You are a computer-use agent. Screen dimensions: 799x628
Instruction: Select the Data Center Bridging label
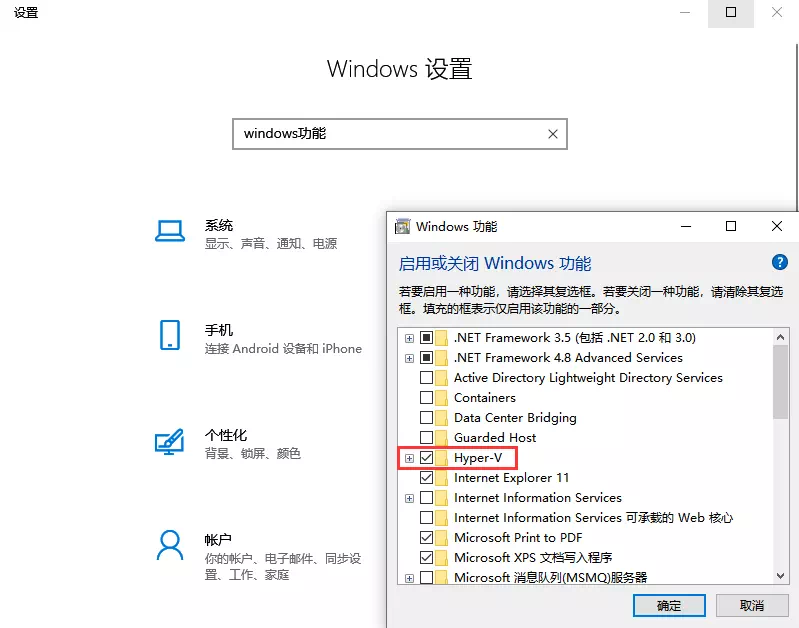pos(515,417)
